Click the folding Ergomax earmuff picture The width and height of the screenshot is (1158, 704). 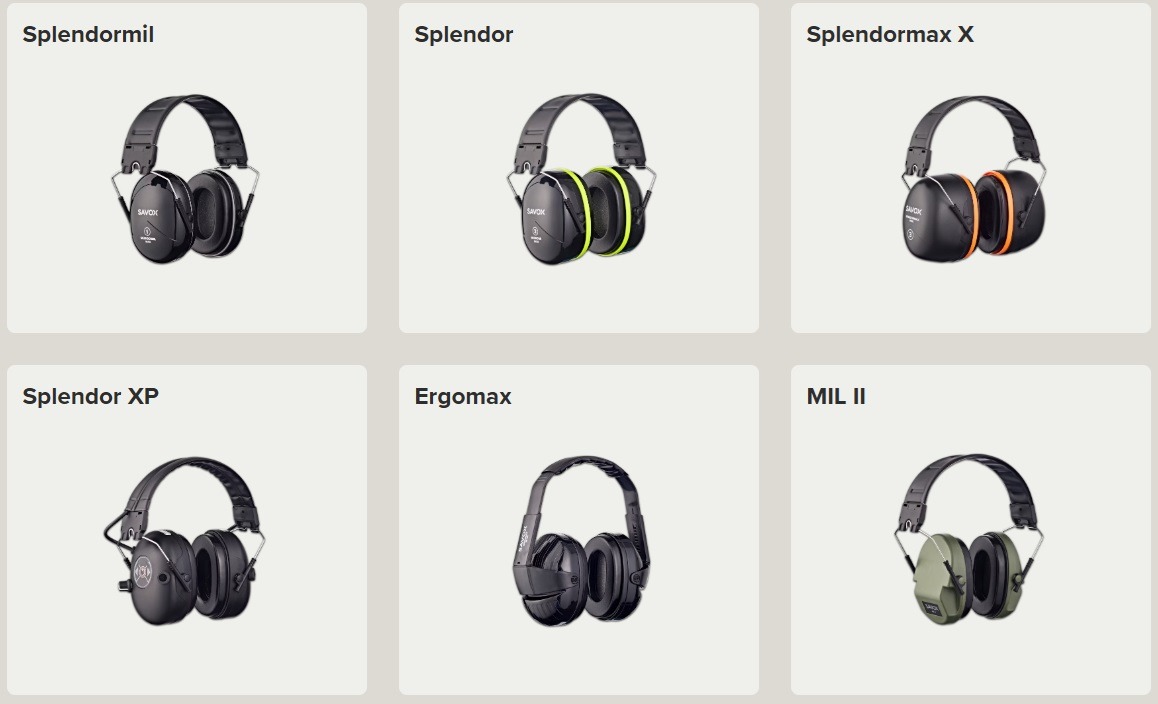(581, 541)
